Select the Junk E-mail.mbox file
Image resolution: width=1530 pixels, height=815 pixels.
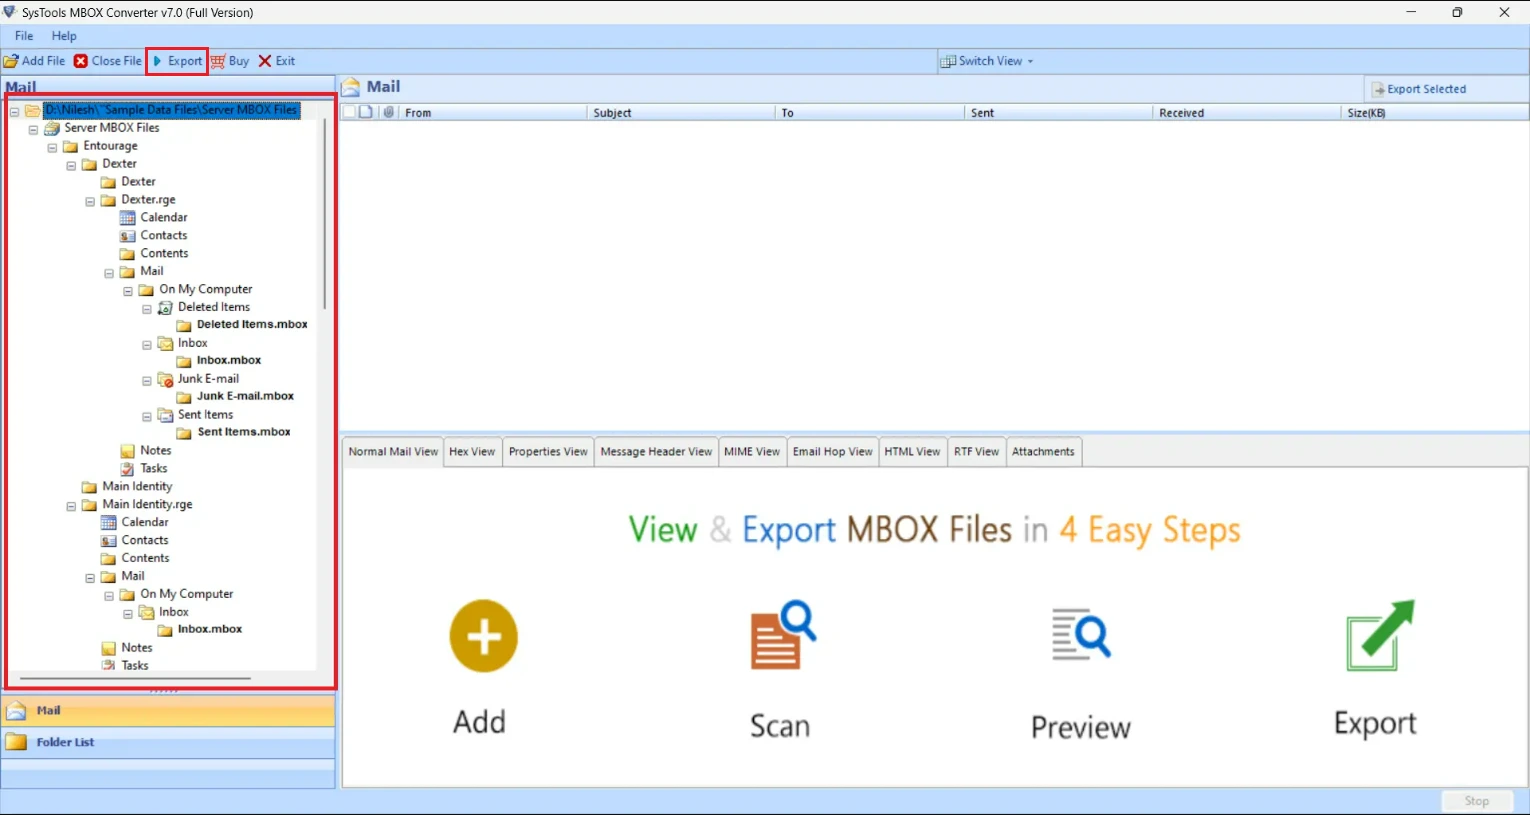(245, 397)
